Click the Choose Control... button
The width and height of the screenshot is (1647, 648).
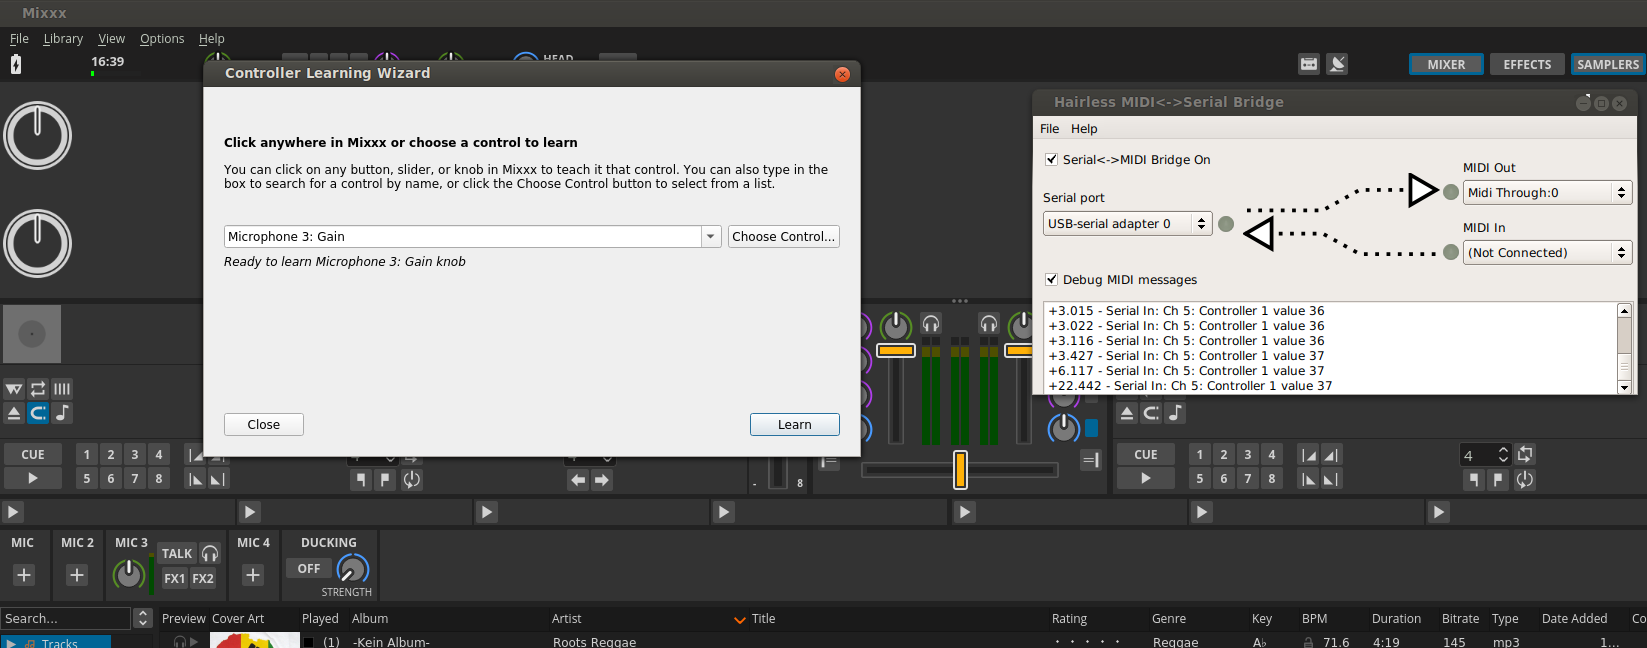(x=783, y=237)
